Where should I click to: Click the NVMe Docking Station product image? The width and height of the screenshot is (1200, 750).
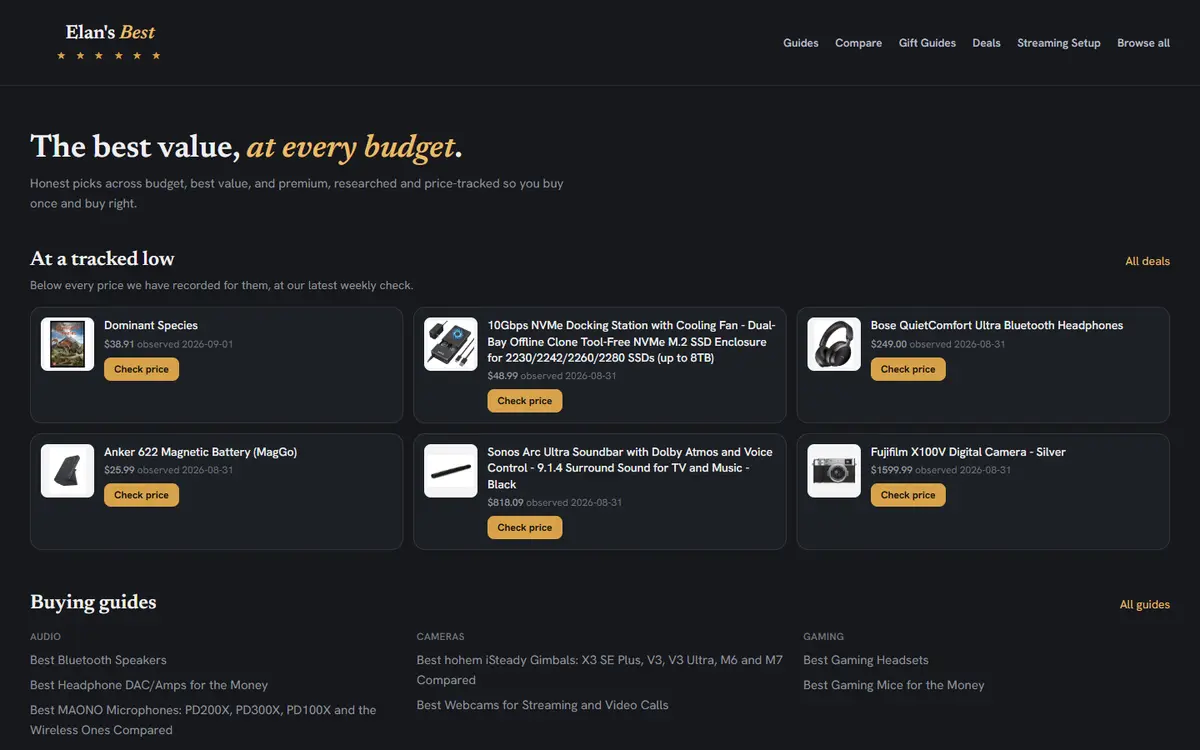(x=451, y=344)
